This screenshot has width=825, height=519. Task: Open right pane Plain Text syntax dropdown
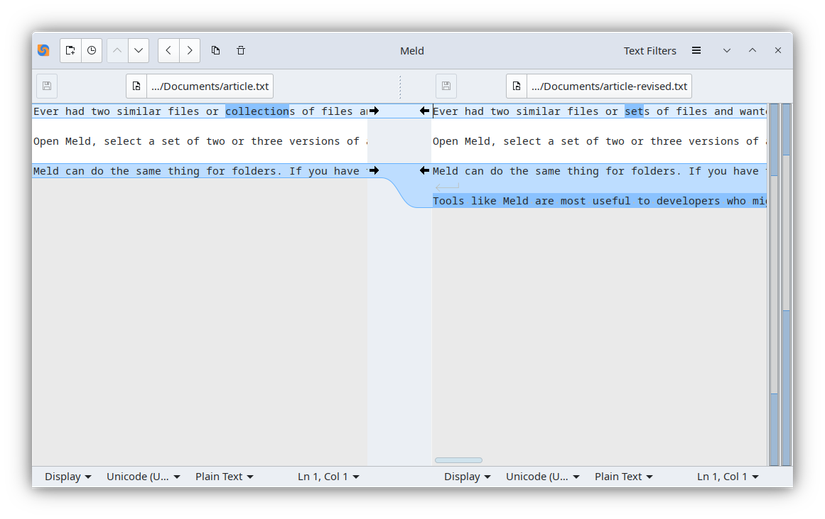click(623, 476)
